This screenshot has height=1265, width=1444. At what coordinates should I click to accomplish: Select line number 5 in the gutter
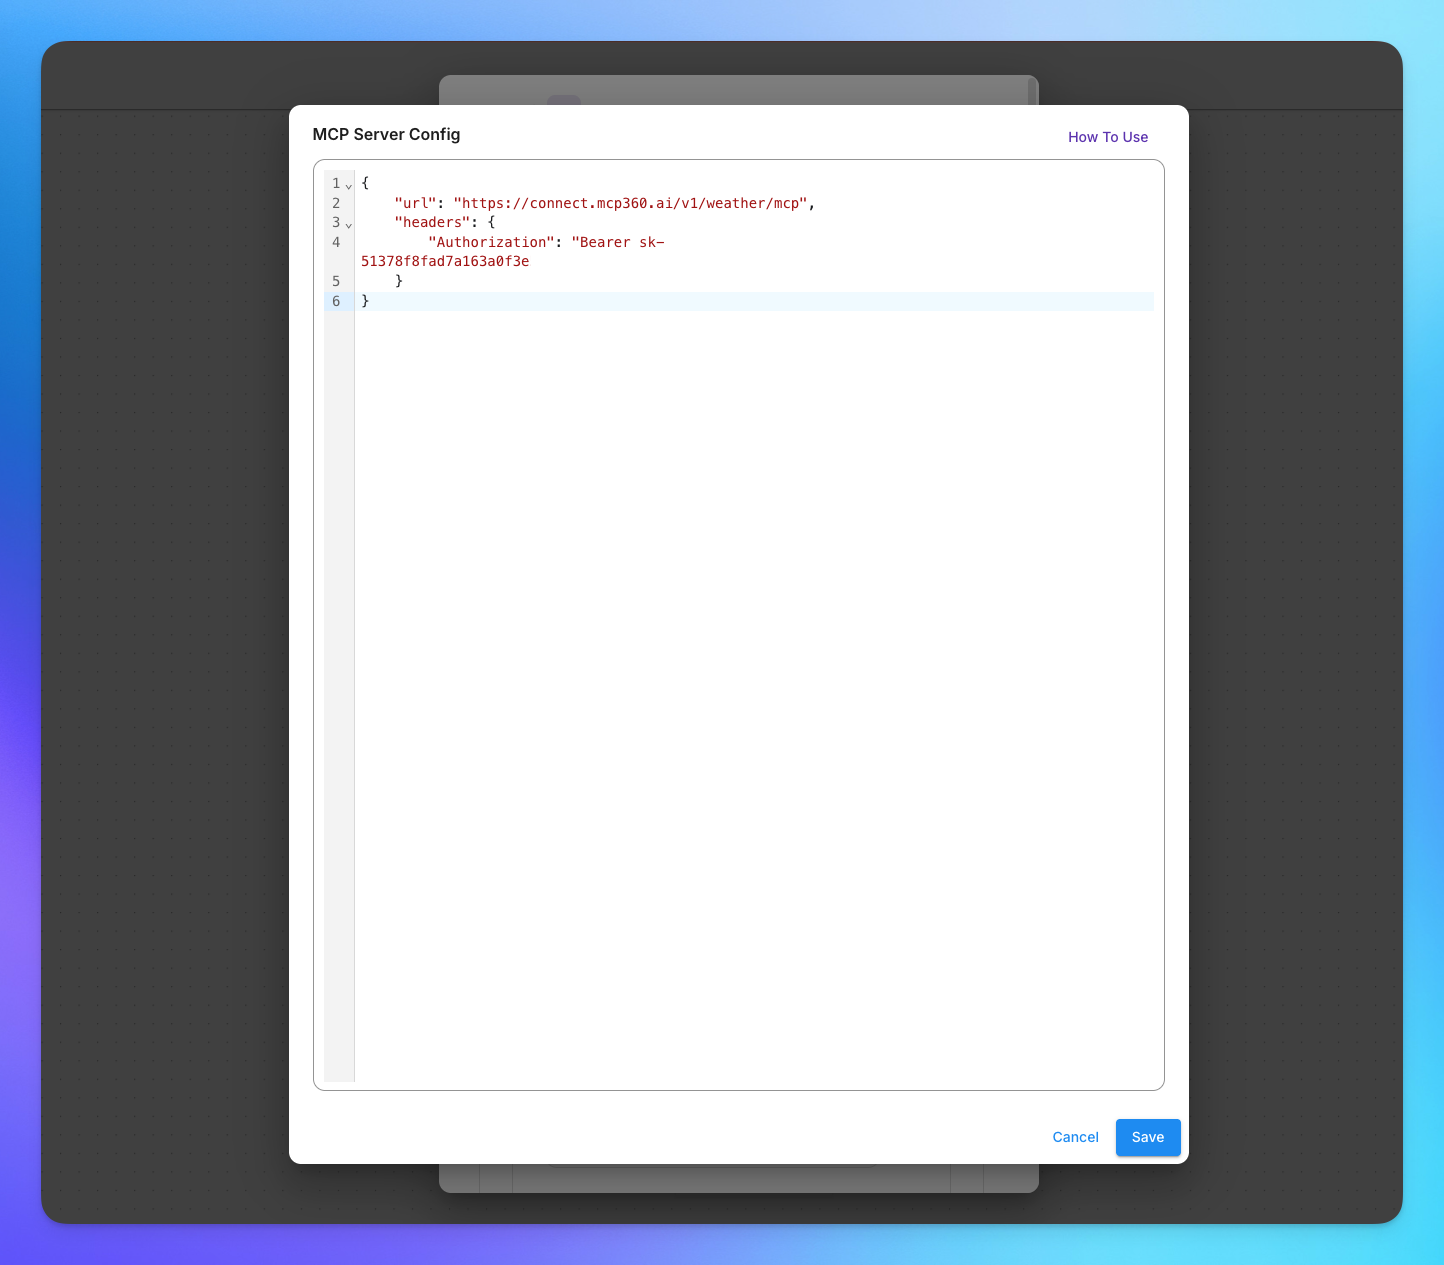click(336, 281)
